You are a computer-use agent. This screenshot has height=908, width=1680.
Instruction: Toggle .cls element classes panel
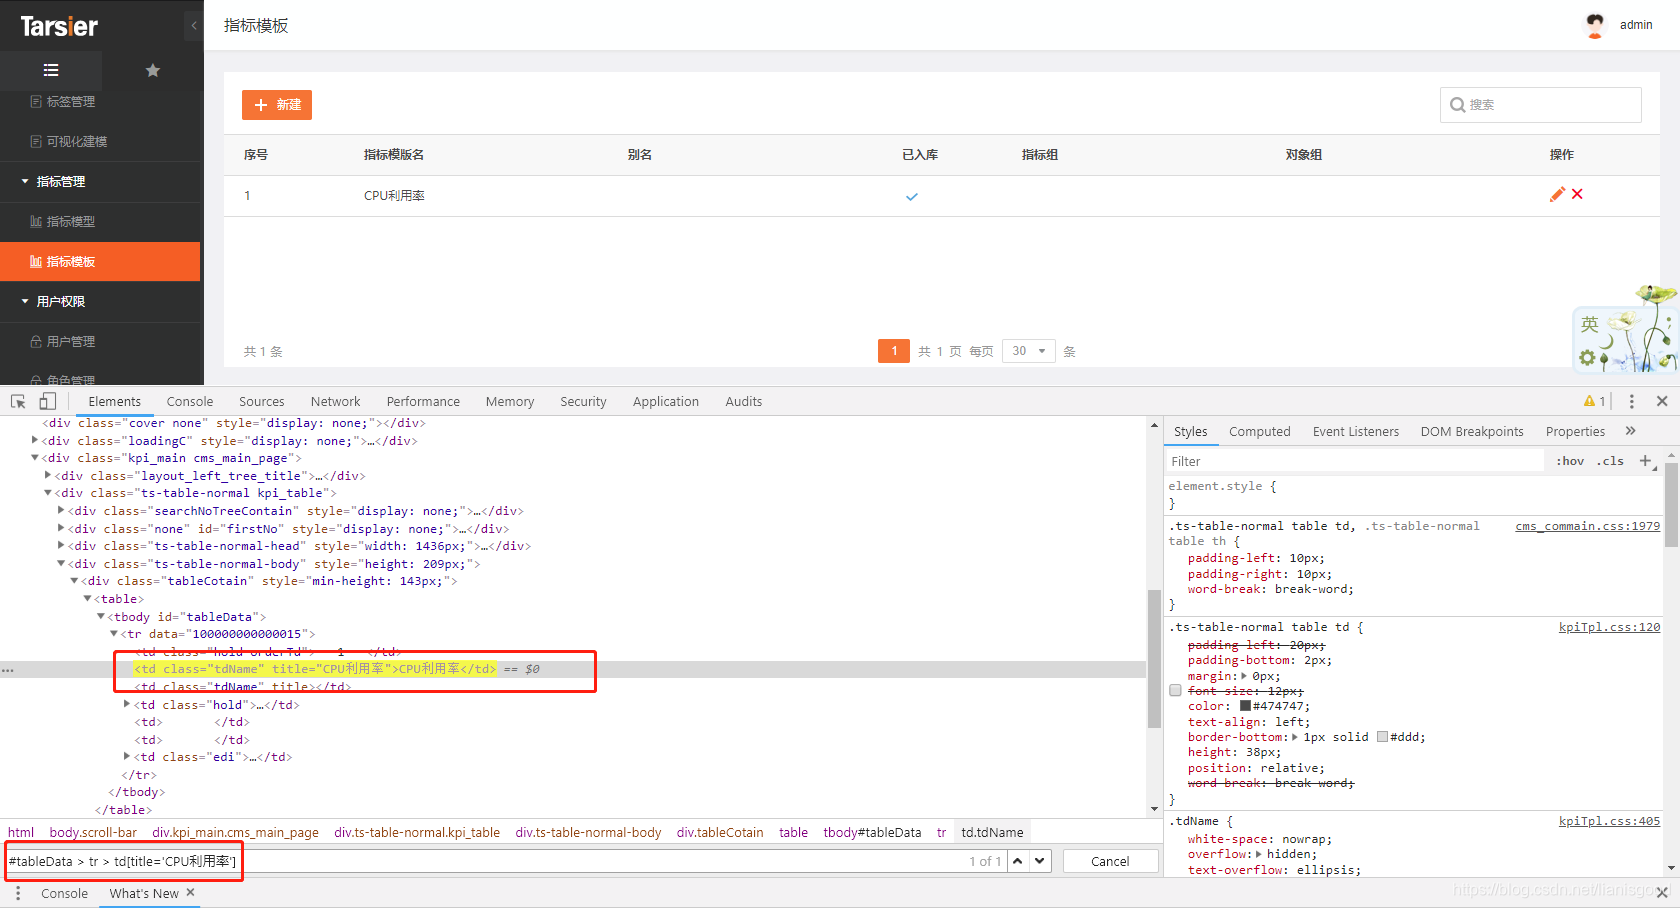pyautogui.click(x=1611, y=461)
